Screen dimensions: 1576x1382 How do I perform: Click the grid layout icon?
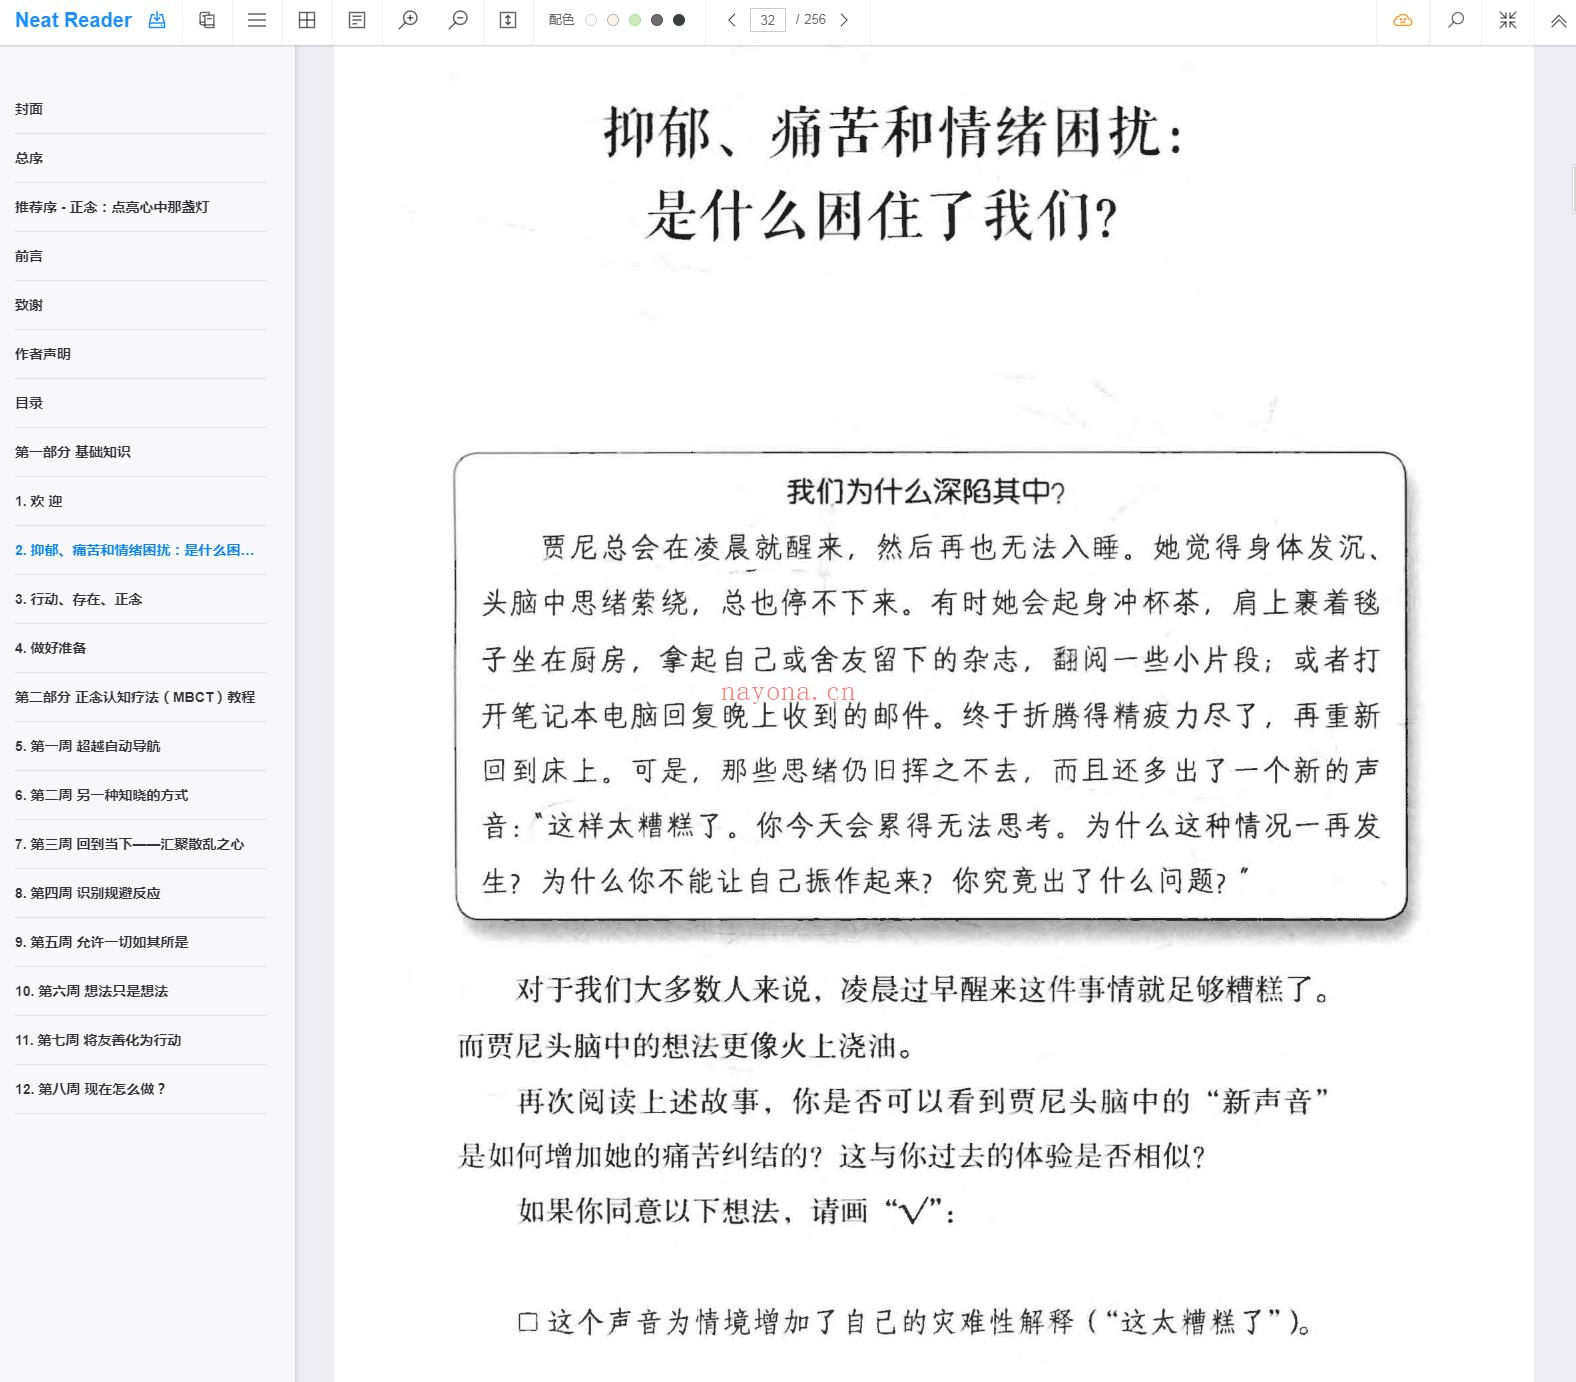pos(307,20)
